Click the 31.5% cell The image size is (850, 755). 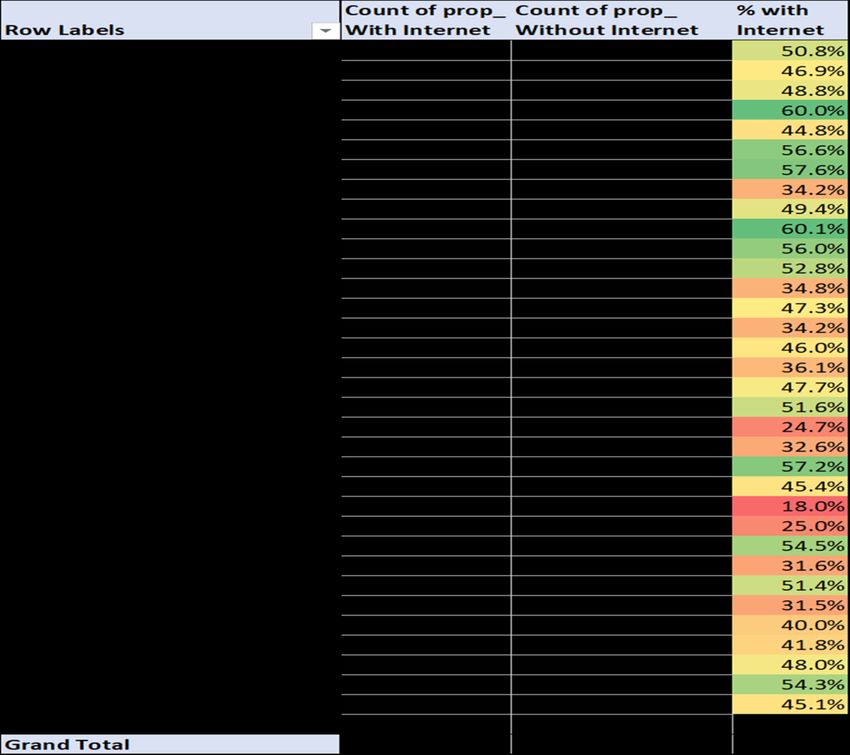(x=789, y=605)
